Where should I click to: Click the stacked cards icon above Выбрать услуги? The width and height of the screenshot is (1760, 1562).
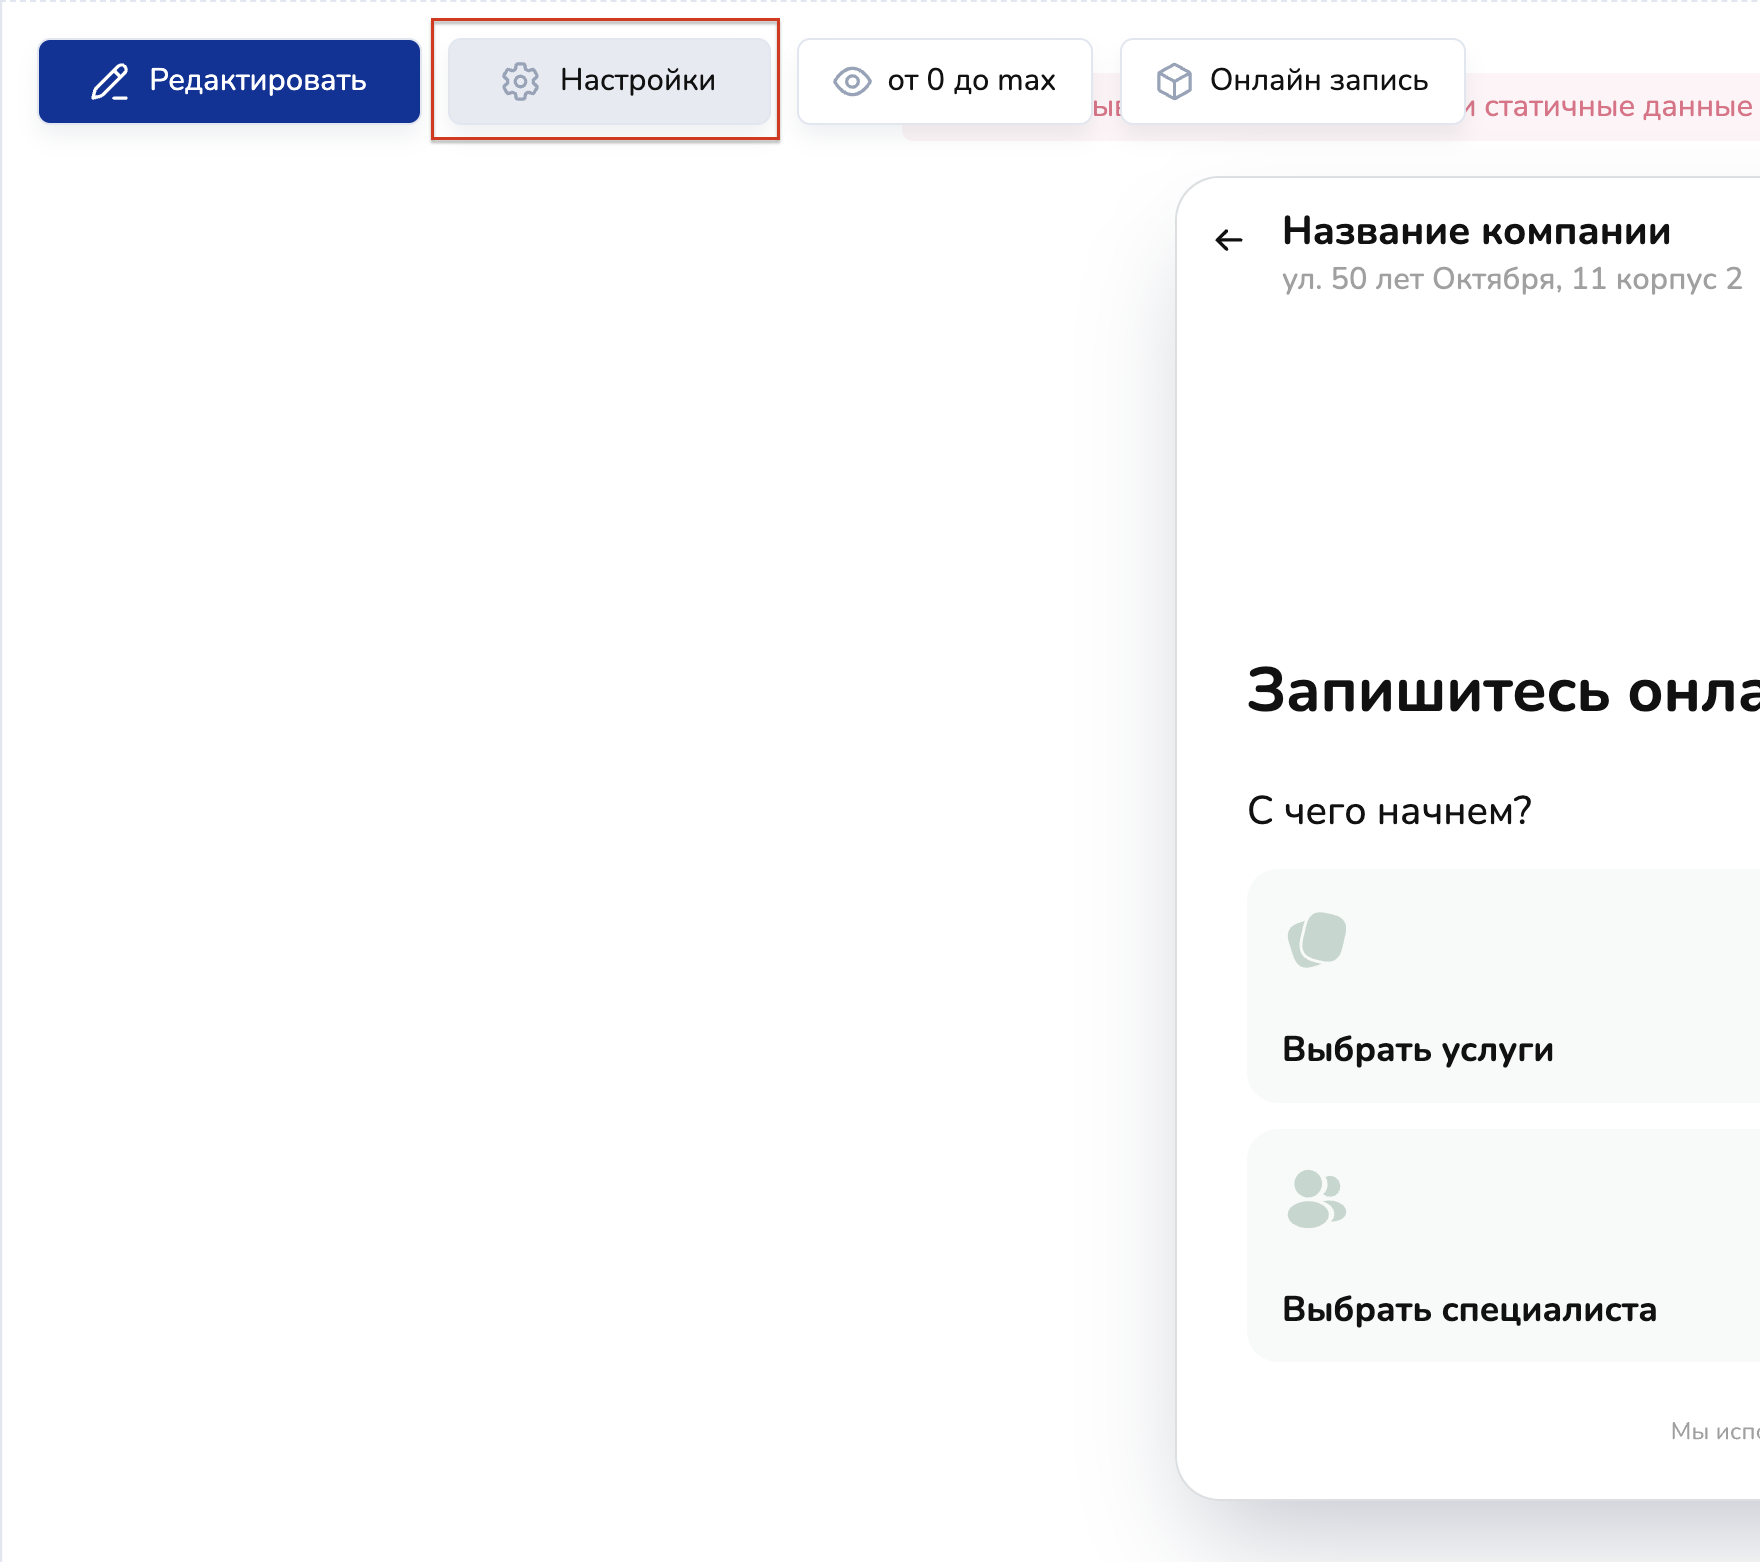pyautogui.click(x=1317, y=940)
